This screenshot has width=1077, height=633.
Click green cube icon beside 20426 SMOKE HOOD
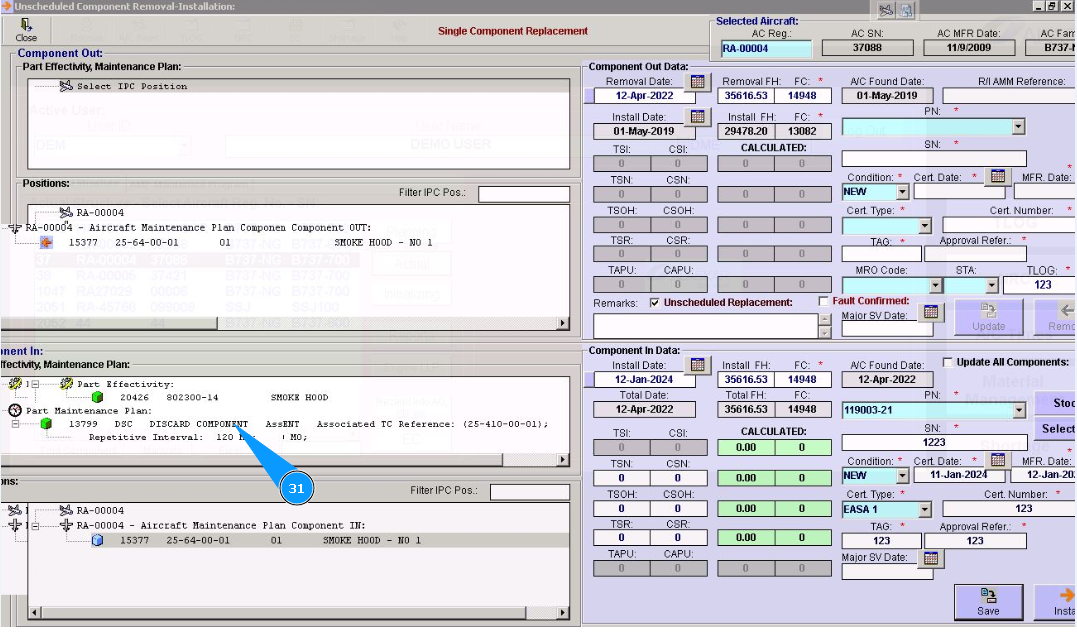tap(98, 397)
